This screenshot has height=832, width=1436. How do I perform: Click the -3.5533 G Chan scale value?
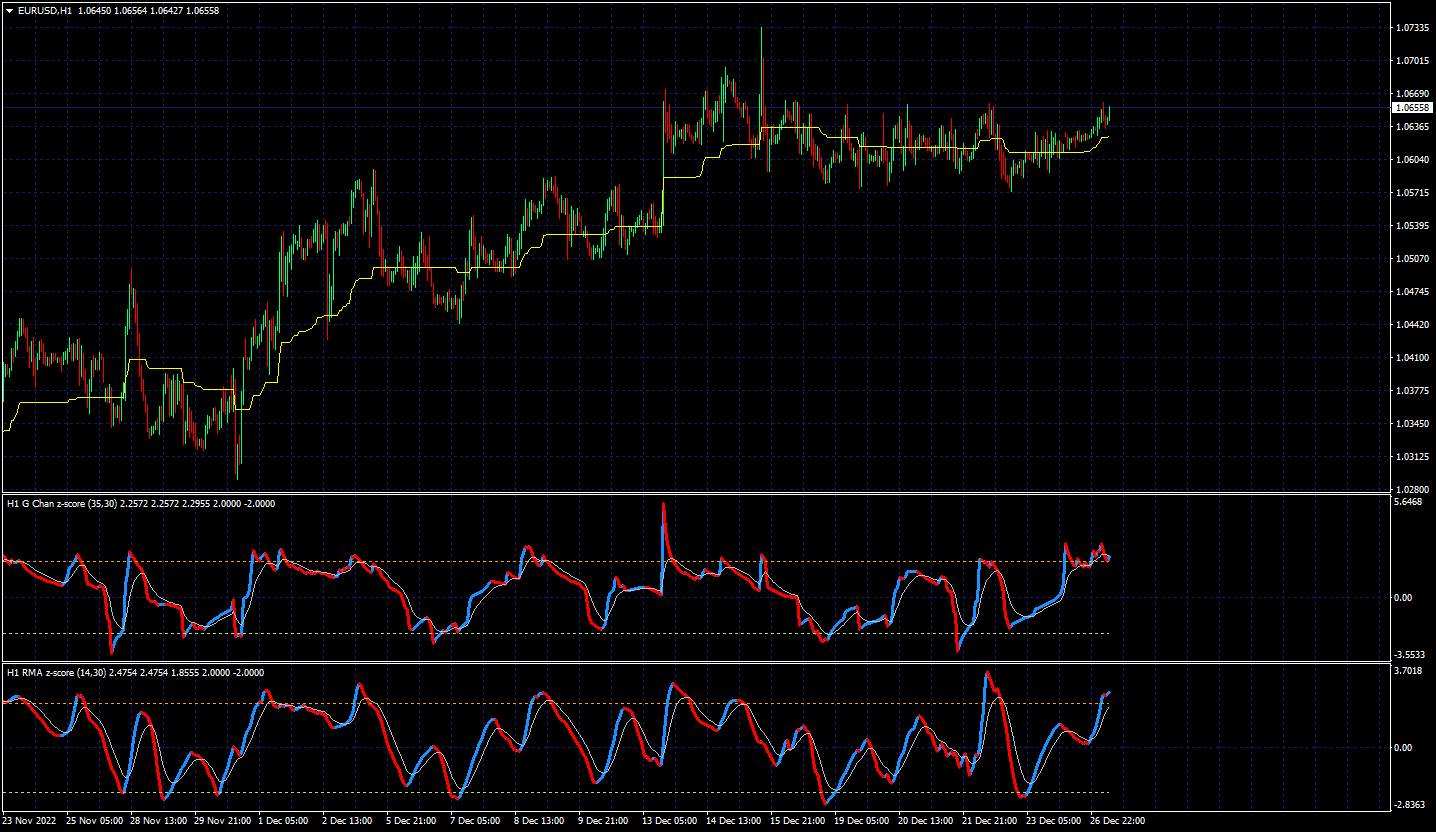1408,653
